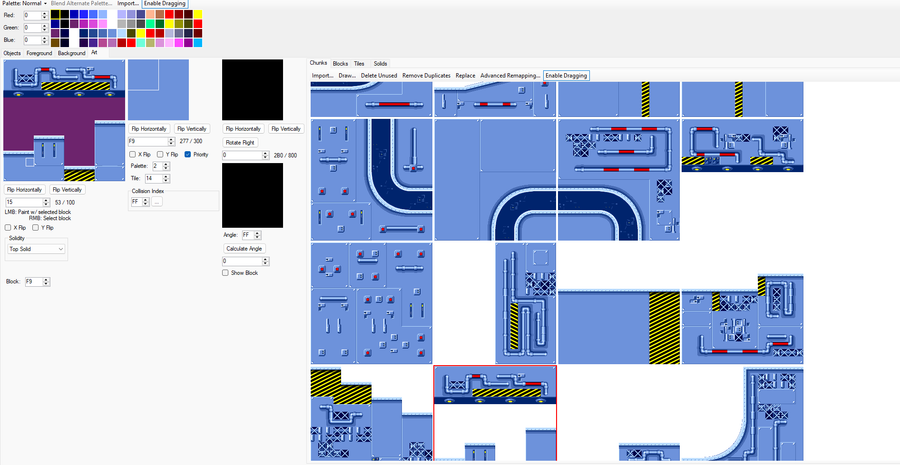The height and width of the screenshot is (465, 900).
Task: Click Delete Unused chunks
Action: pos(379,75)
